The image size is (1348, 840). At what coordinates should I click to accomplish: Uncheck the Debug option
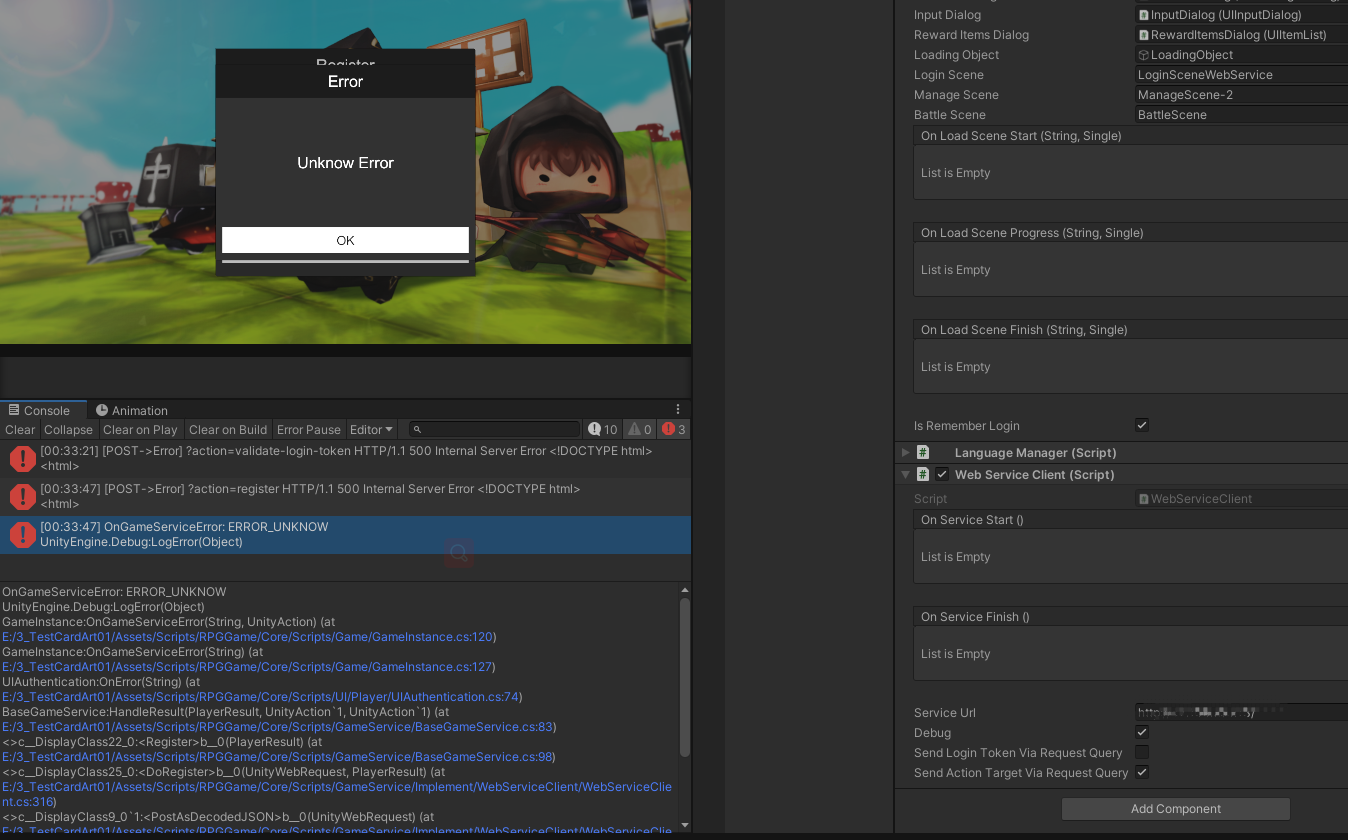[x=1141, y=732]
